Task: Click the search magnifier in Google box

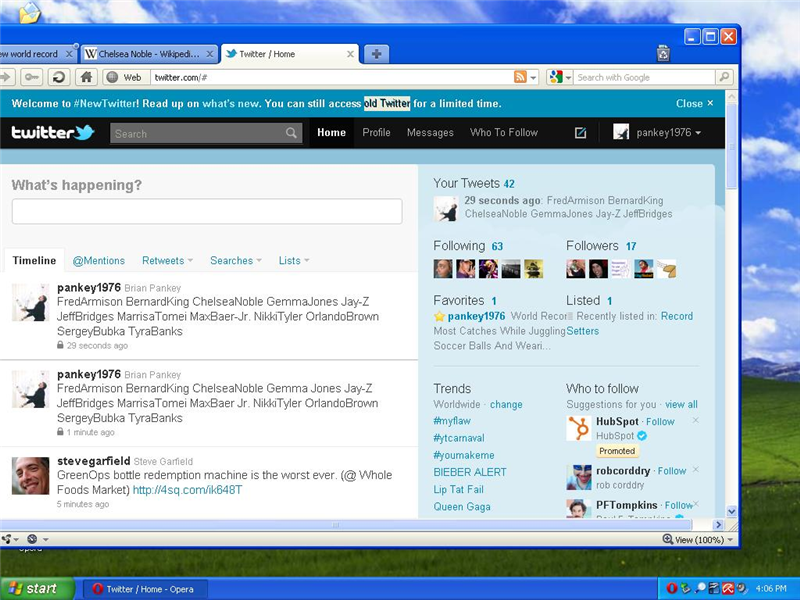Action: point(724,78)
